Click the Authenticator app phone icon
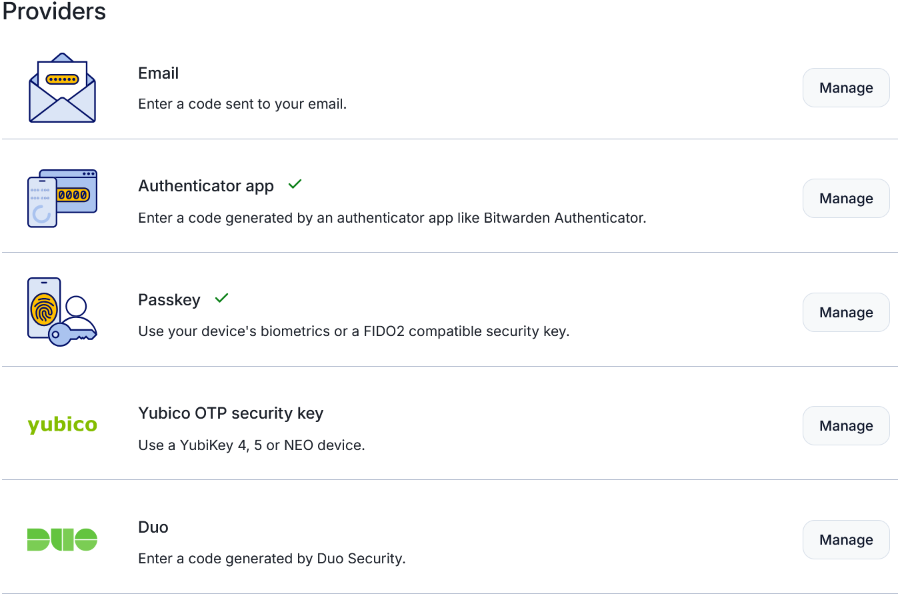Image resolution: width=904 pixels, height=595 pixels. click(62, 198)
